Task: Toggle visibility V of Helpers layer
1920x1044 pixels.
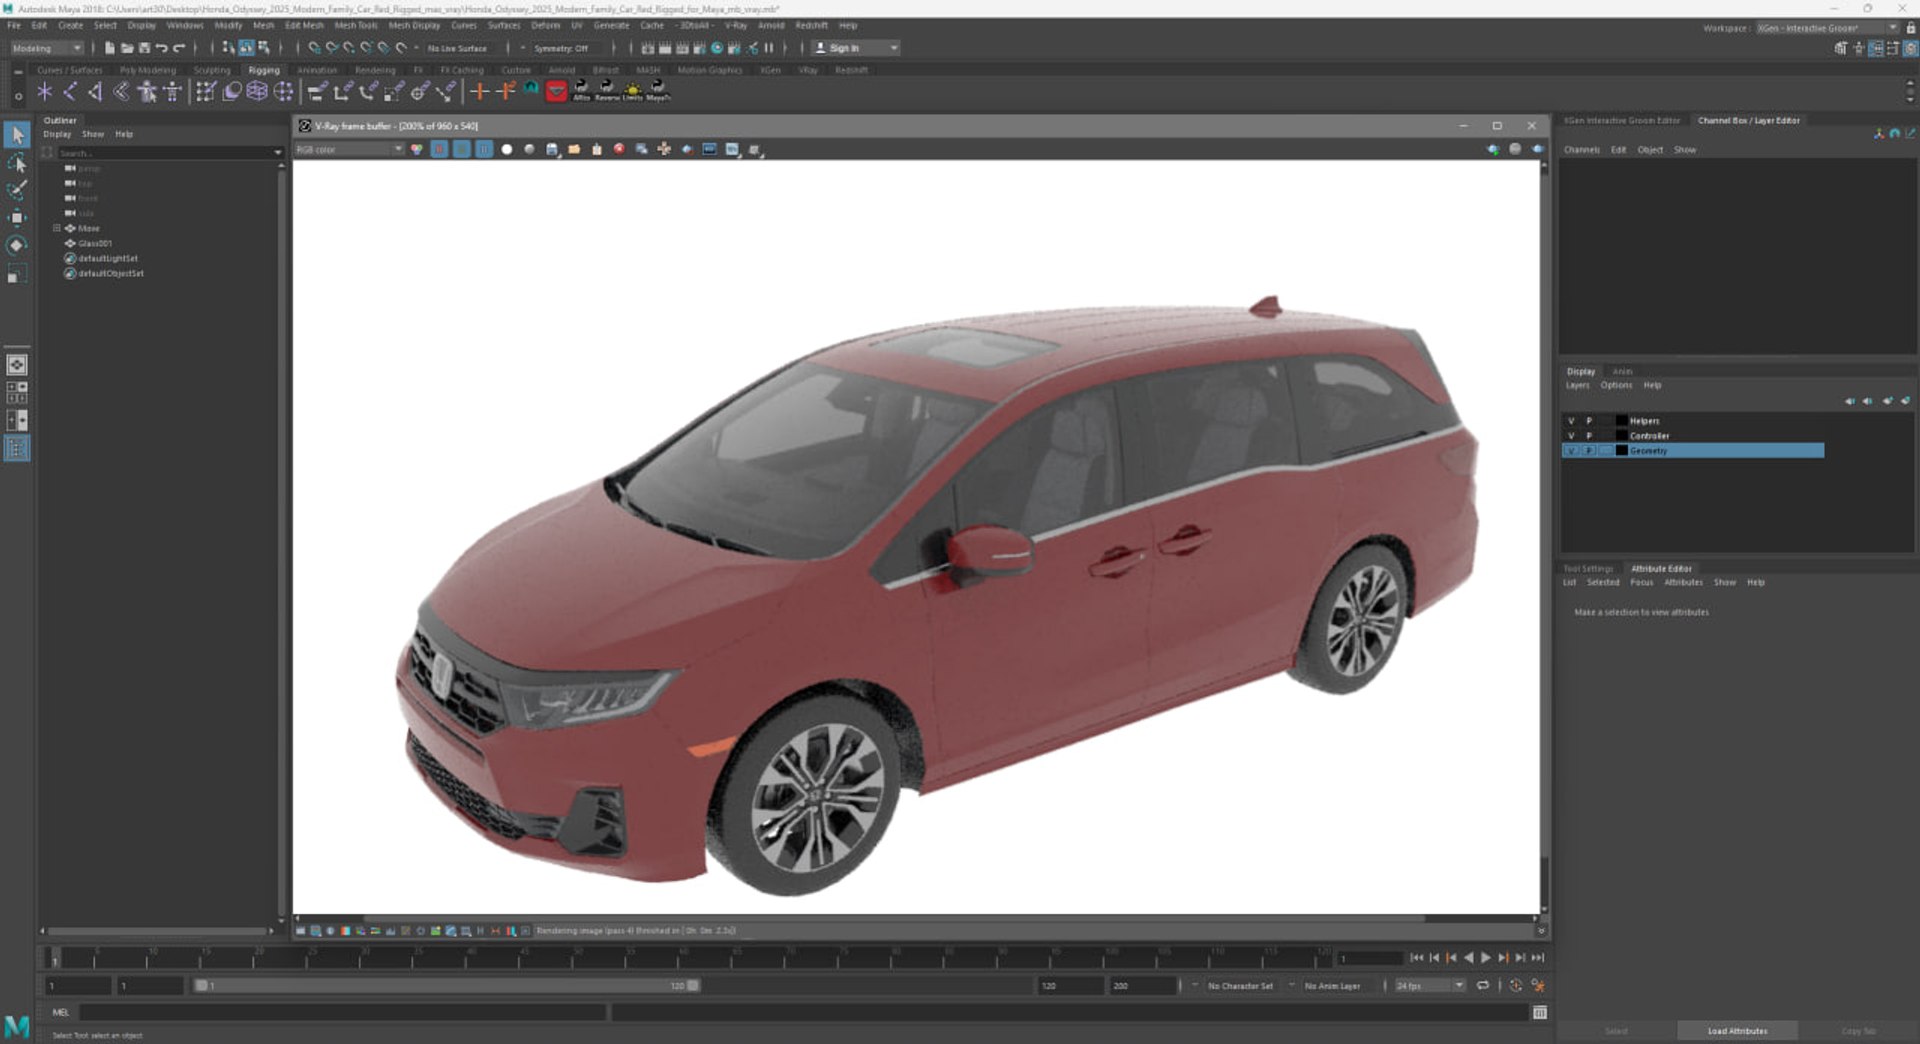Action: click(x=1571, y=421)
